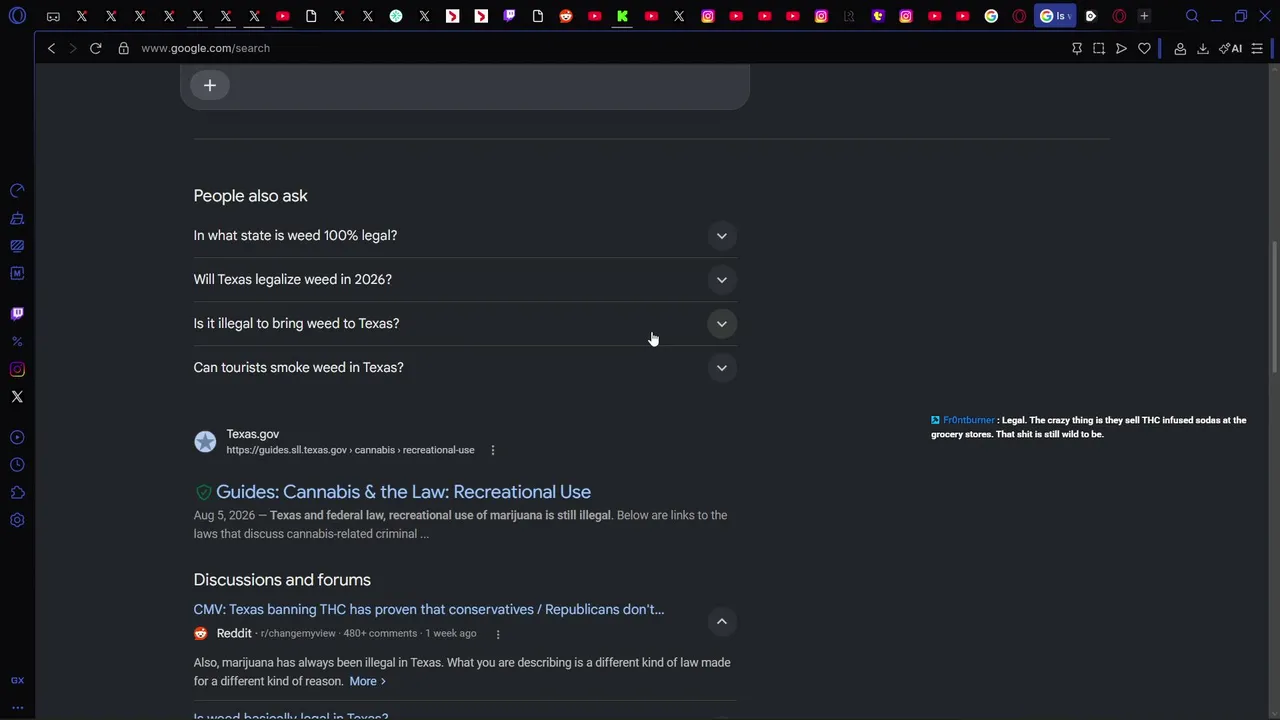Screen dimensions: 1280x720
Task: Select the active Google 'Is' search tab
Action: [1055, 16]
